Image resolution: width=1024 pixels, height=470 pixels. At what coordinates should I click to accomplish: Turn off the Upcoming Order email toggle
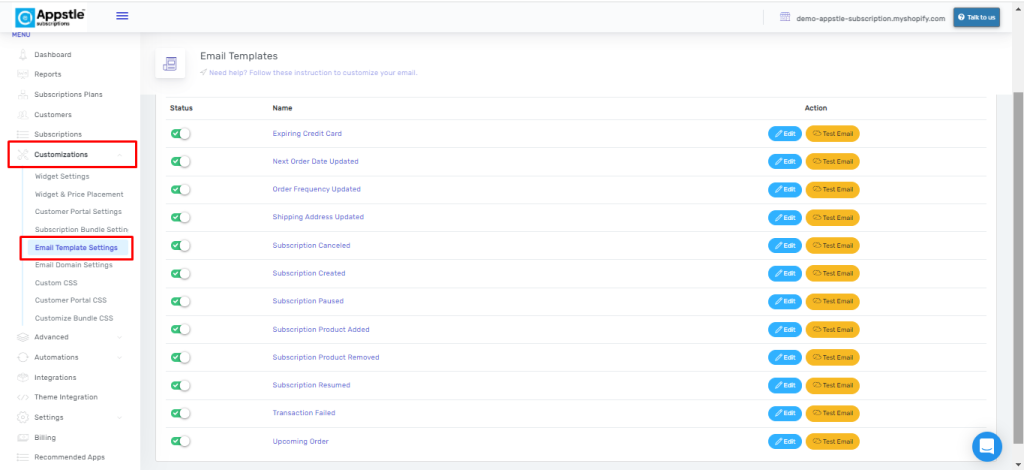(180, 441)
